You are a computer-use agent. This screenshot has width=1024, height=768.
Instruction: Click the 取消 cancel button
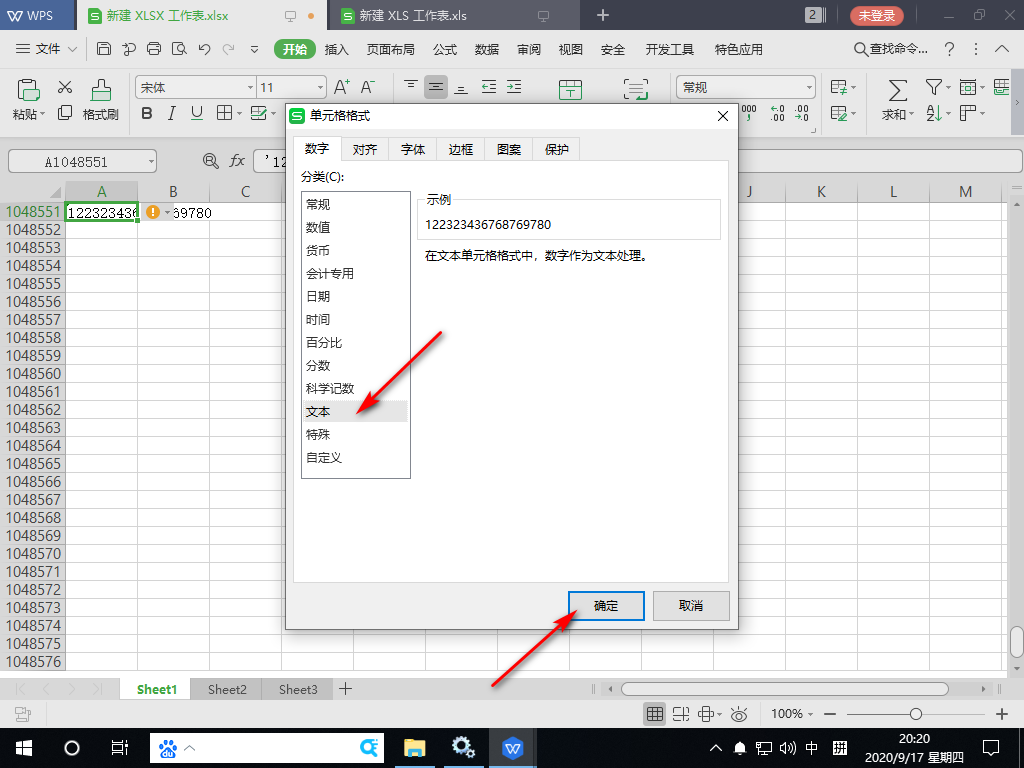coord(690,605)
